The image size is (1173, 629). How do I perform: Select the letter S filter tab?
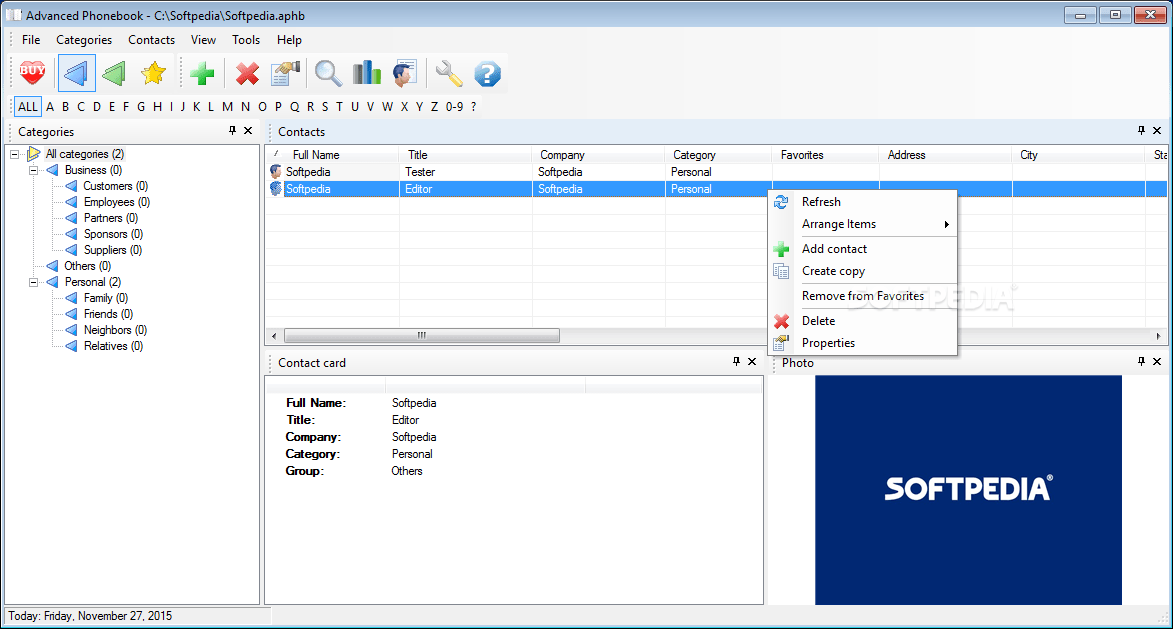coord(324,106)
